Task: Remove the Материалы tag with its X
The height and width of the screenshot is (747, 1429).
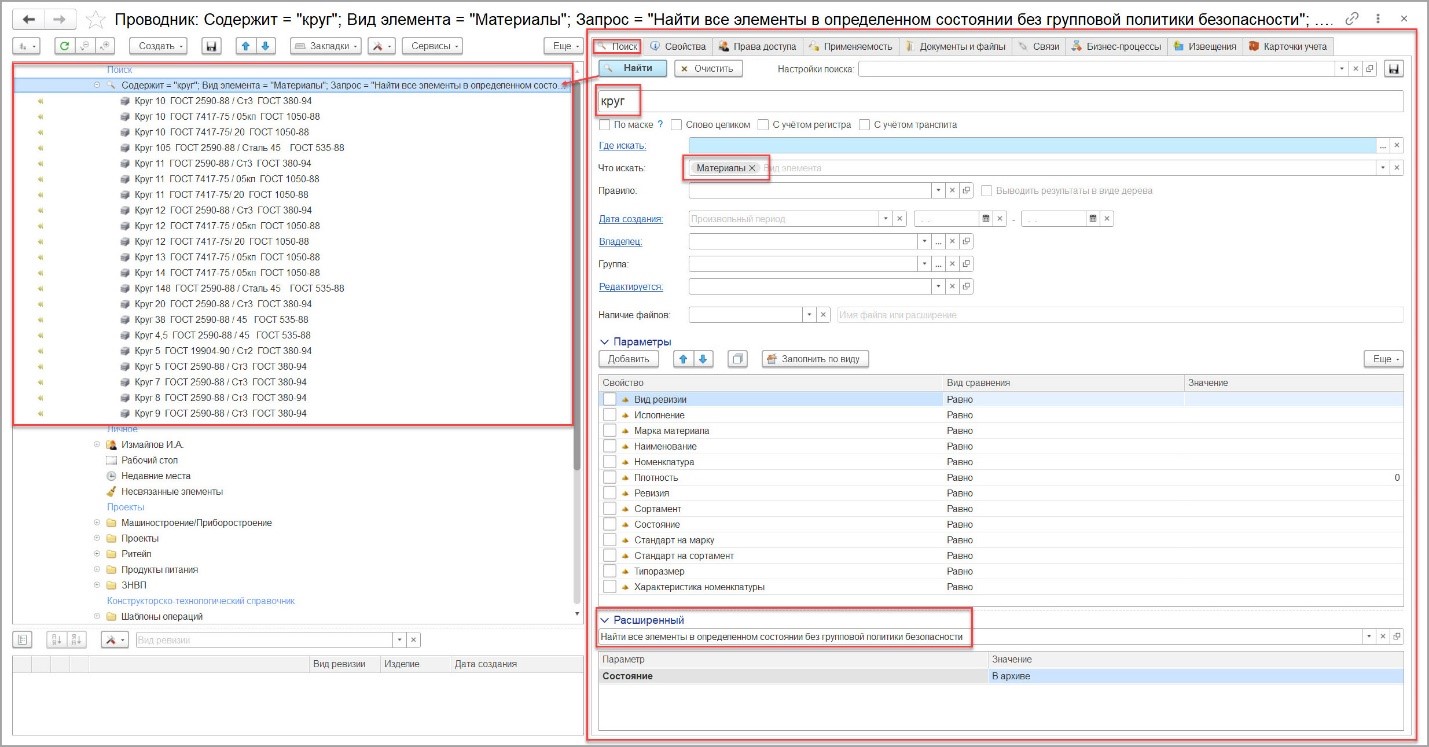Action: (752, 168)
